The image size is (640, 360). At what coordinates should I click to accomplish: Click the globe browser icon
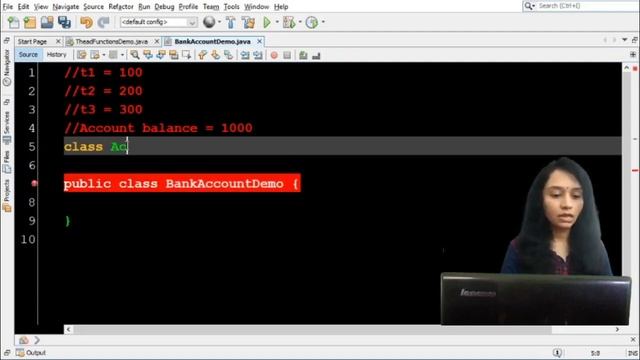tap(209, 22)
